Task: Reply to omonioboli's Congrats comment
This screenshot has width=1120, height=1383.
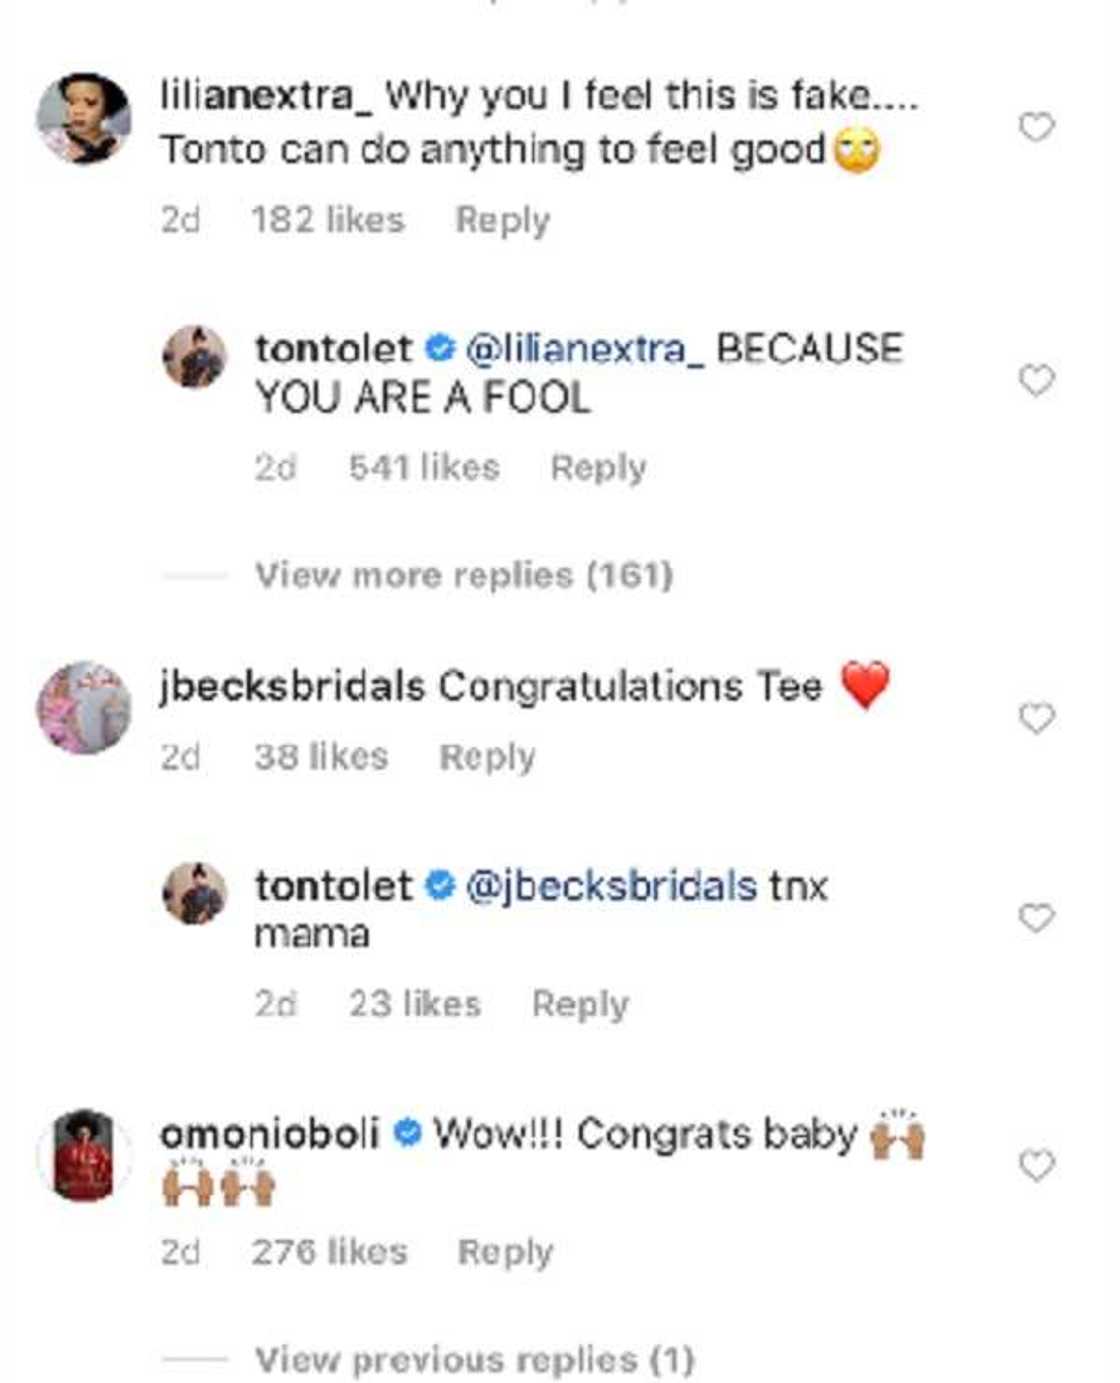Action: click(505, 1252)
